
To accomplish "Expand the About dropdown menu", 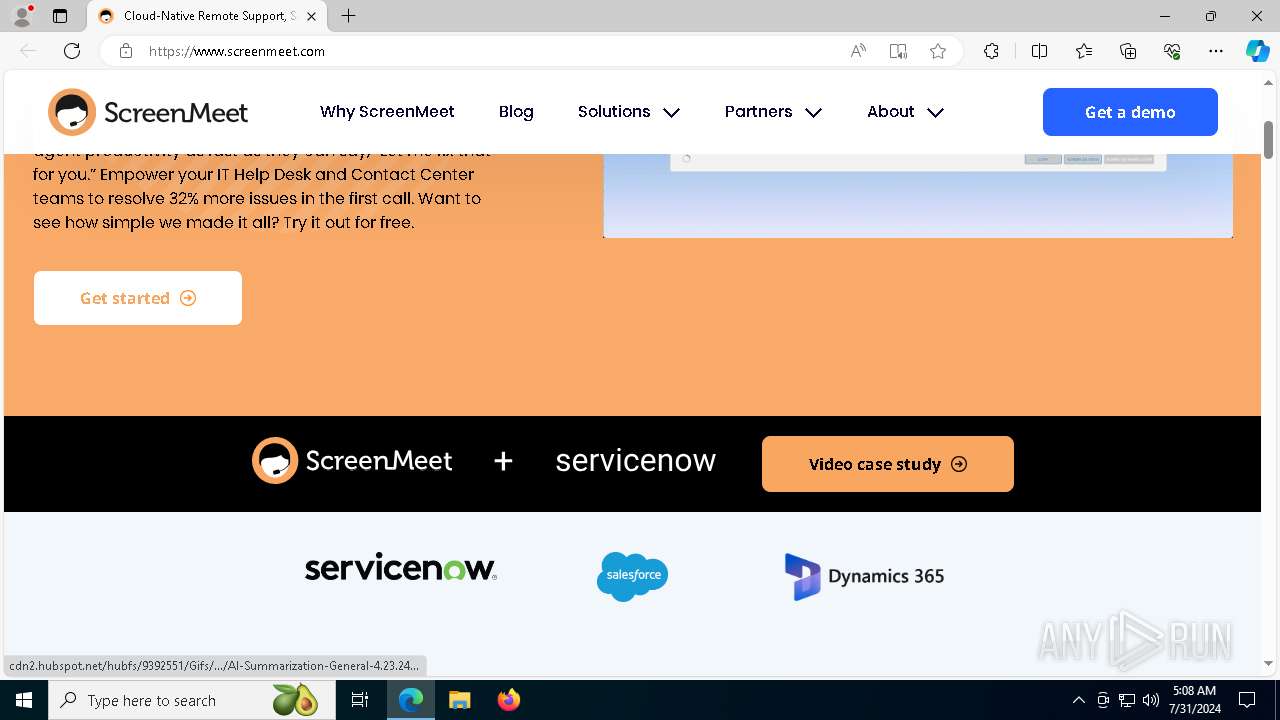I will pyautogui.click(x=905, y=112).
